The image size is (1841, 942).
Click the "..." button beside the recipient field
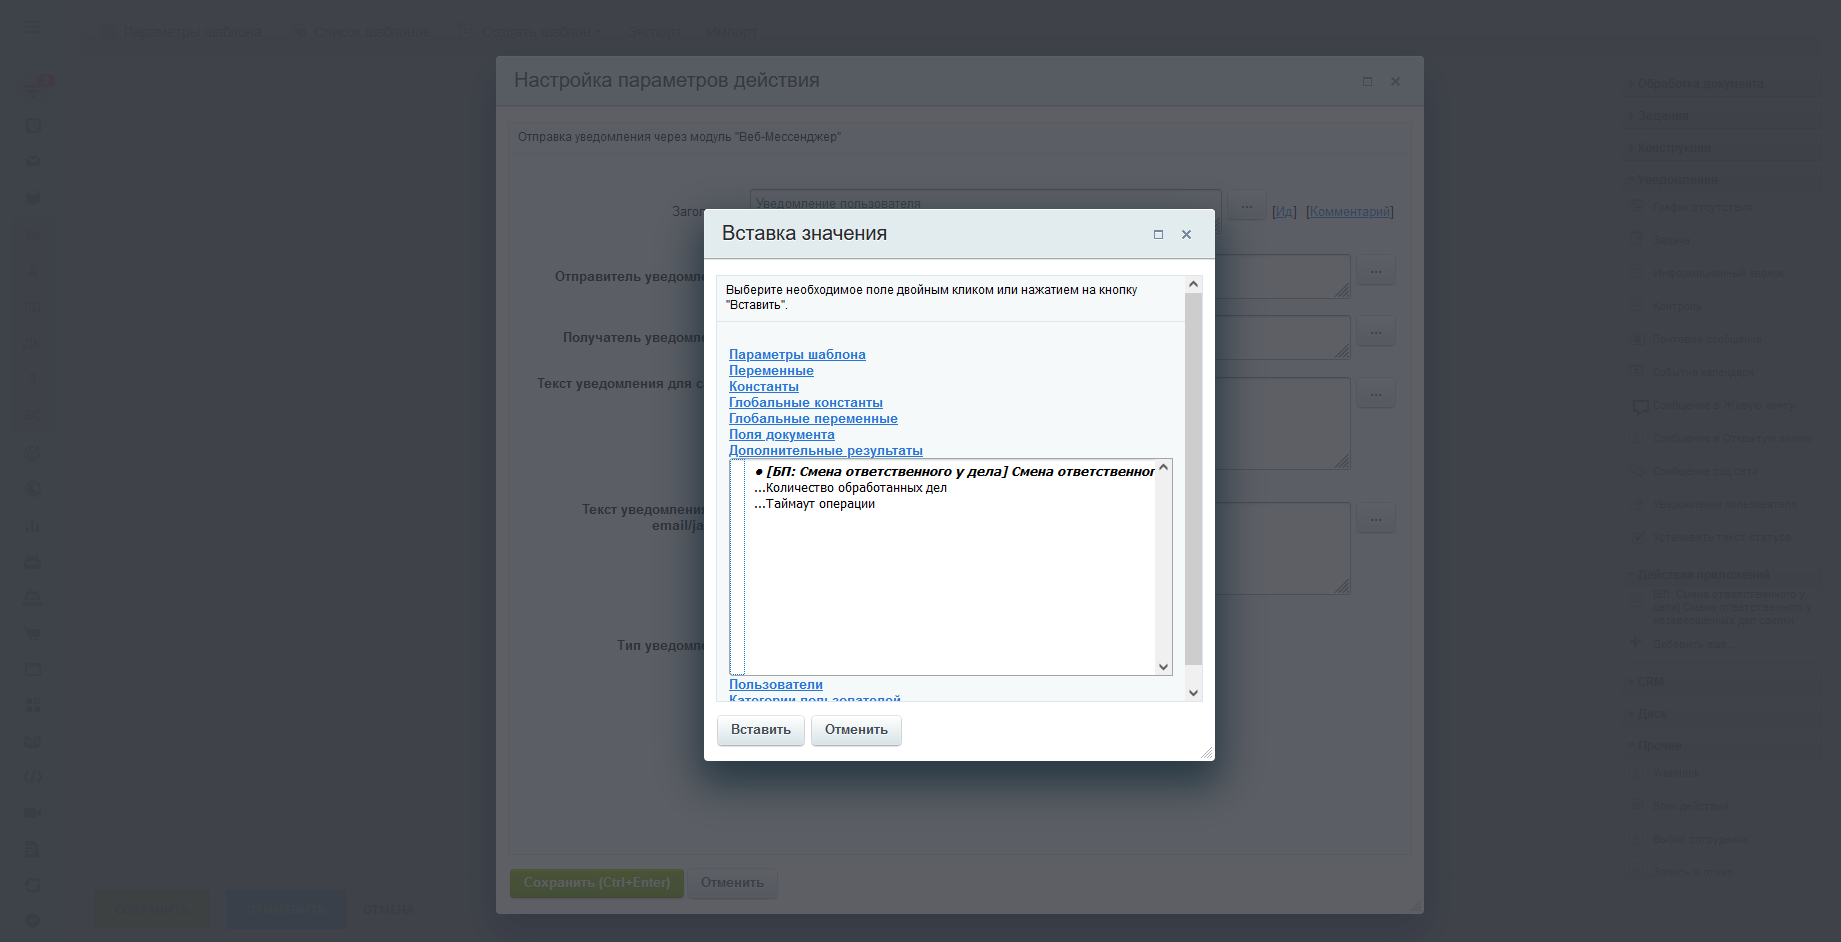(x=1376, y=332)
